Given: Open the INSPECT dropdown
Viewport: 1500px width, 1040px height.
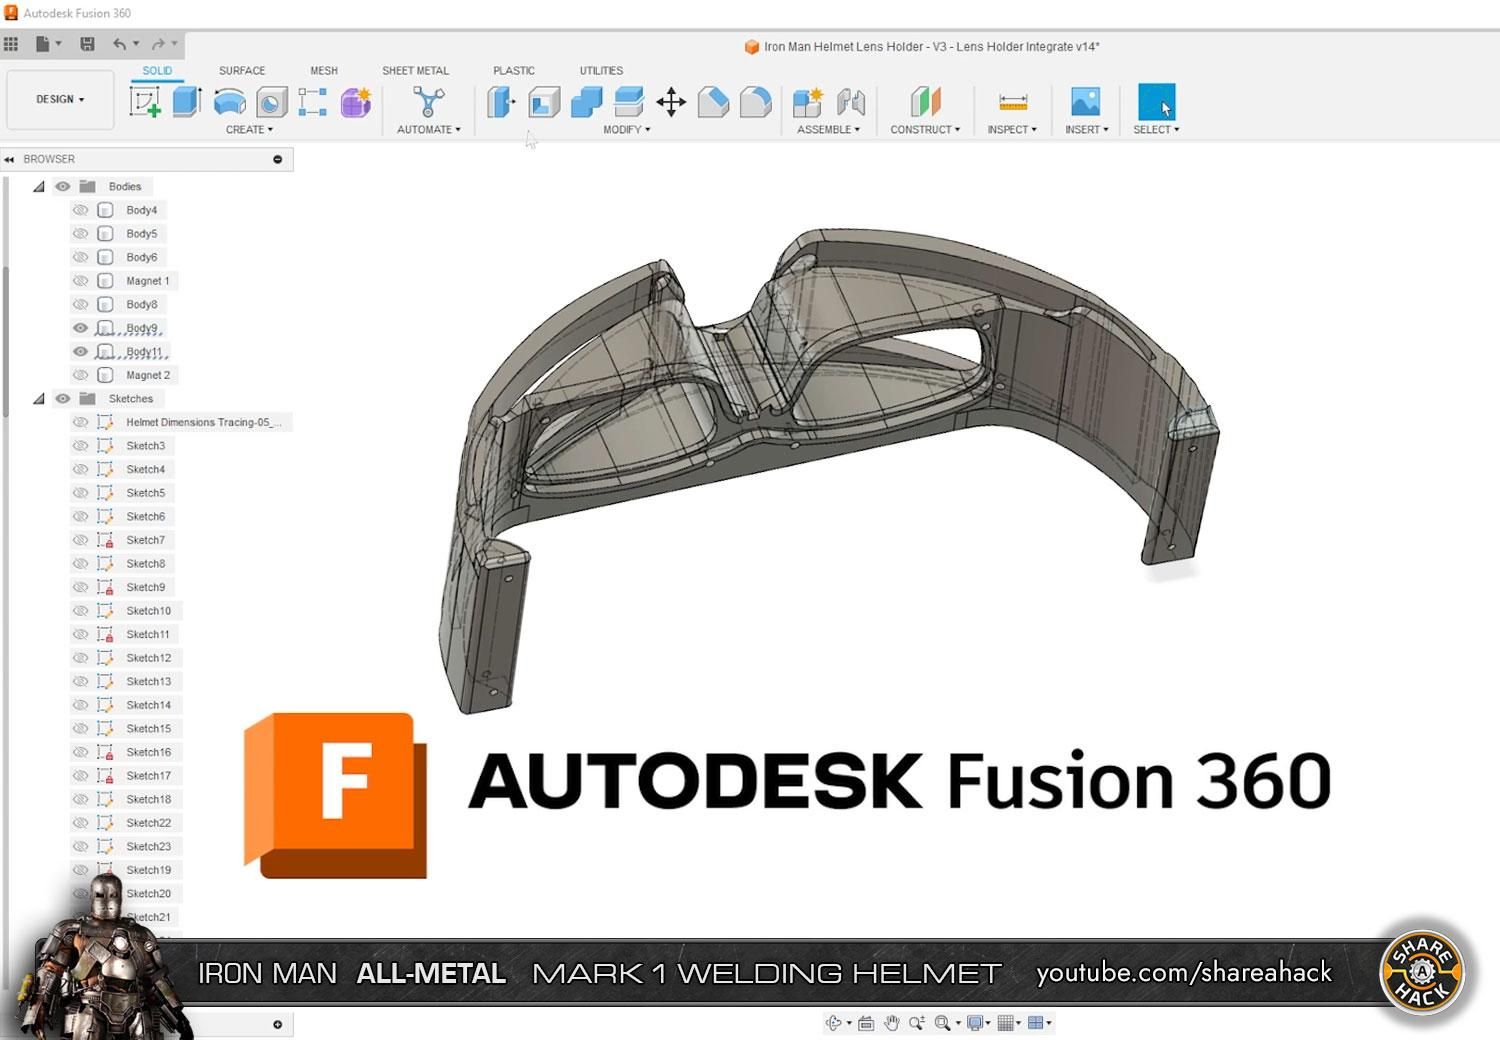Looking at the screenshot, I should pyautogui.click(x=1012, y=130).
